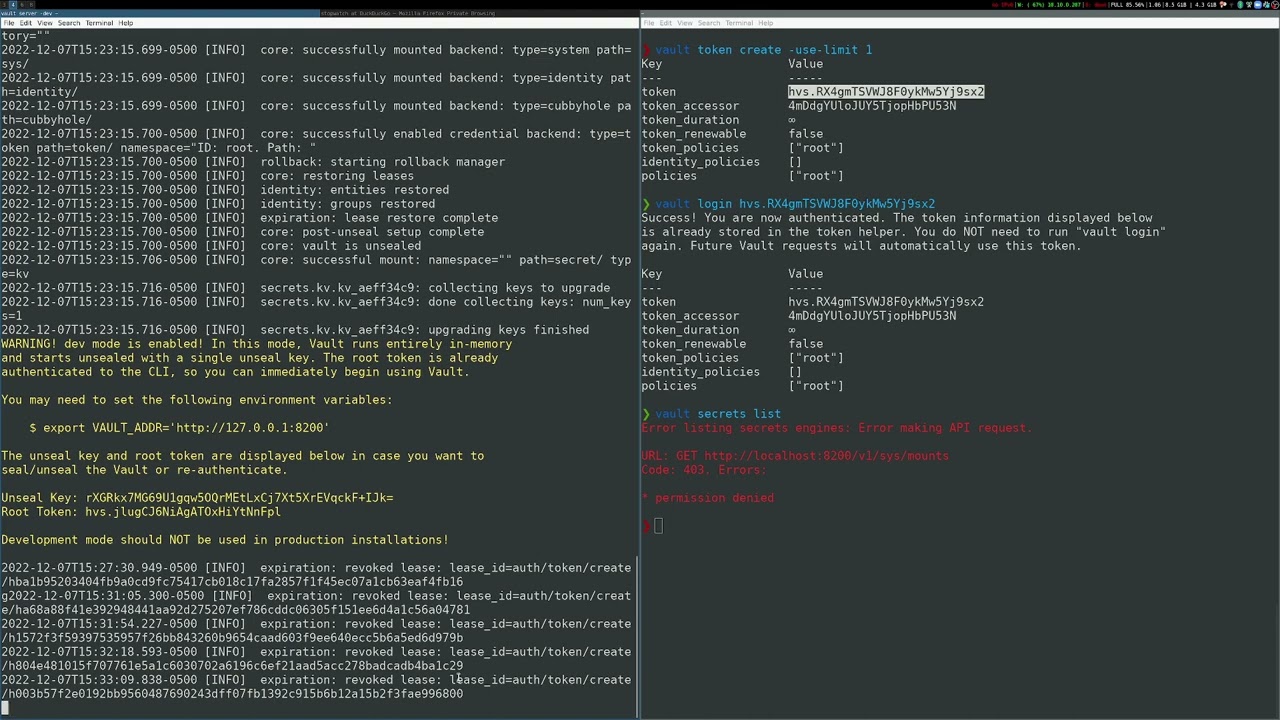Click the 'false' token_renewable value in the second table
The image size is (1280, 720).
[805, 344]
